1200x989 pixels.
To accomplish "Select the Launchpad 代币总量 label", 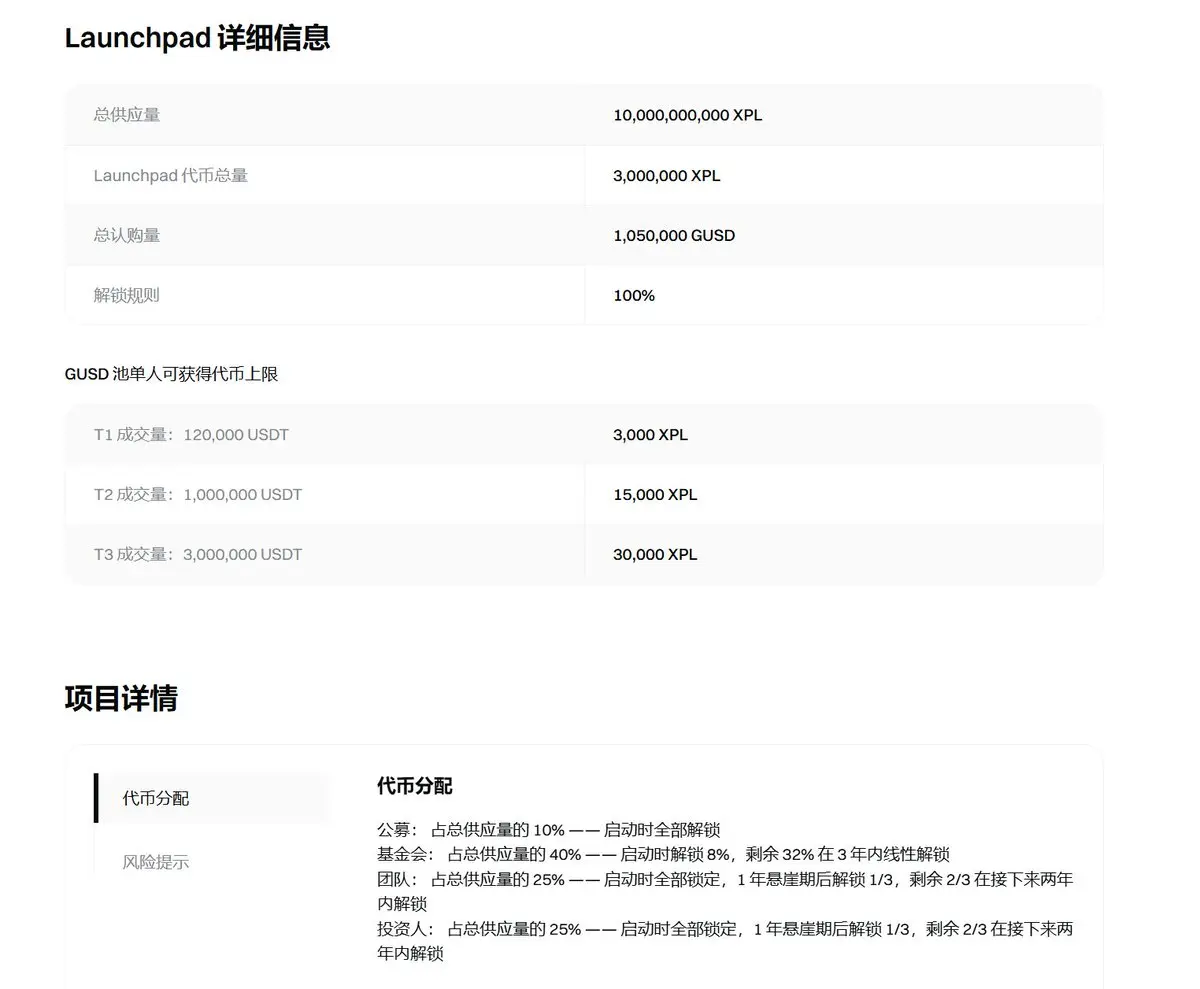I will (x=171, y=175).
